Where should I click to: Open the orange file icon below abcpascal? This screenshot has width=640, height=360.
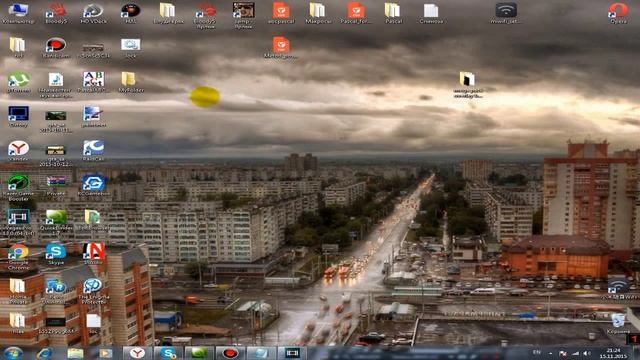pyautogui.click(x=281, y=47)
